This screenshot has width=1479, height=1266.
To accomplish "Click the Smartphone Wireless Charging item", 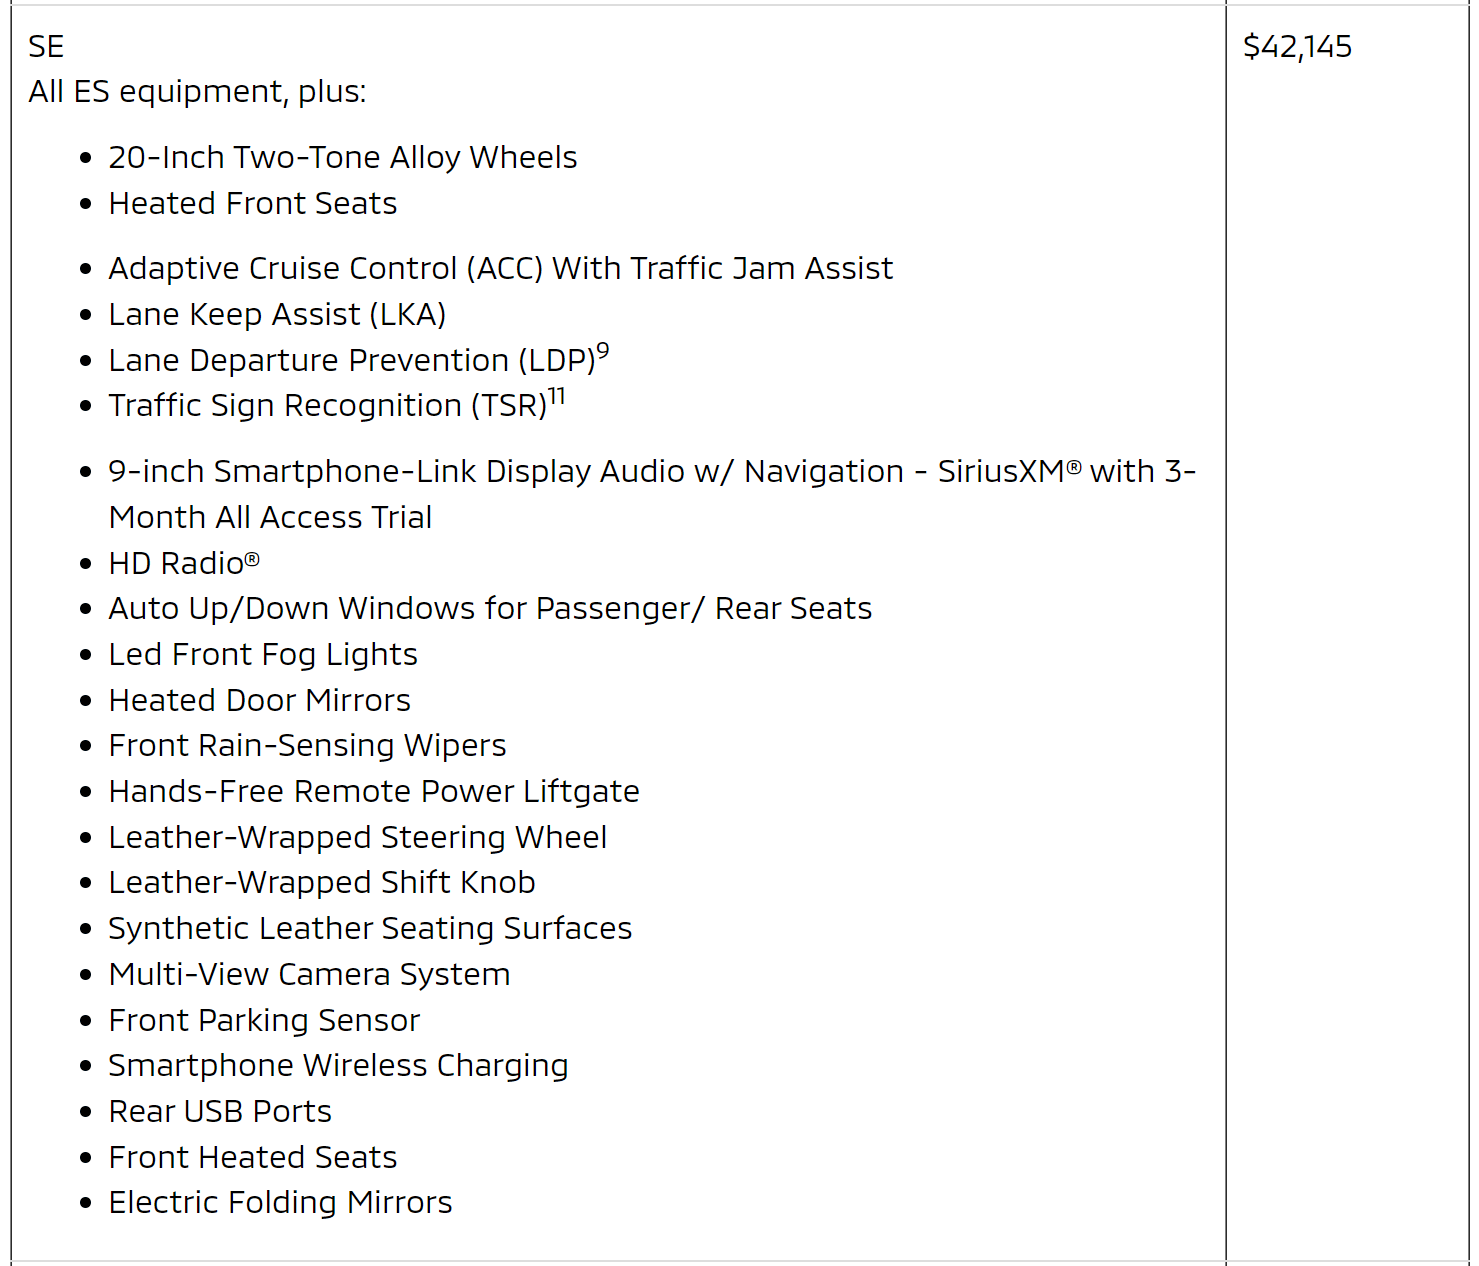I will [x=338, y=1066].
